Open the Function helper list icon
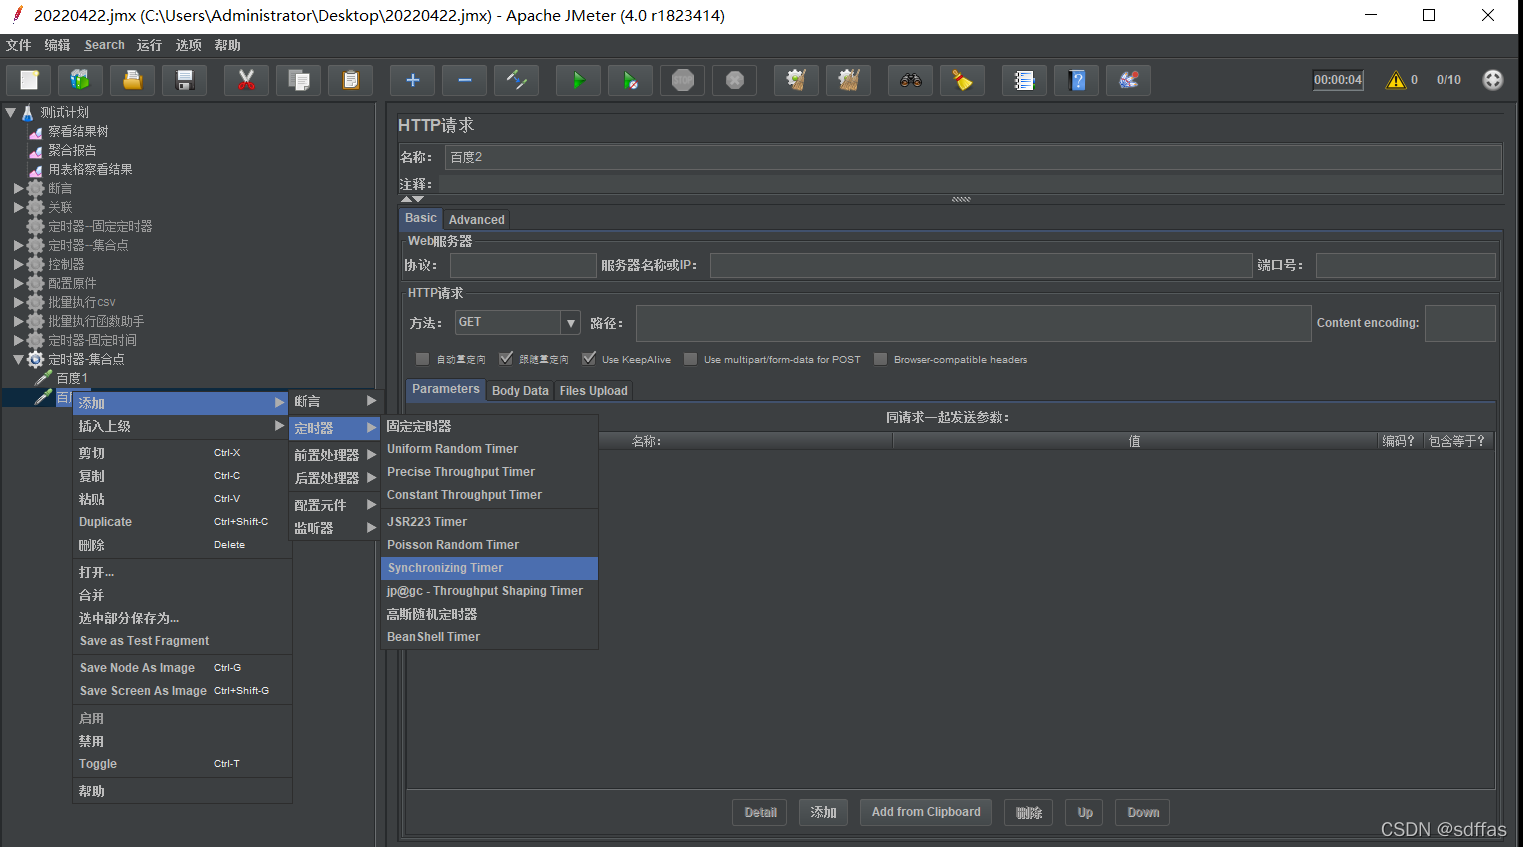The width and height of the screenshot is (1523, 847). click(x=1024, y=80)
